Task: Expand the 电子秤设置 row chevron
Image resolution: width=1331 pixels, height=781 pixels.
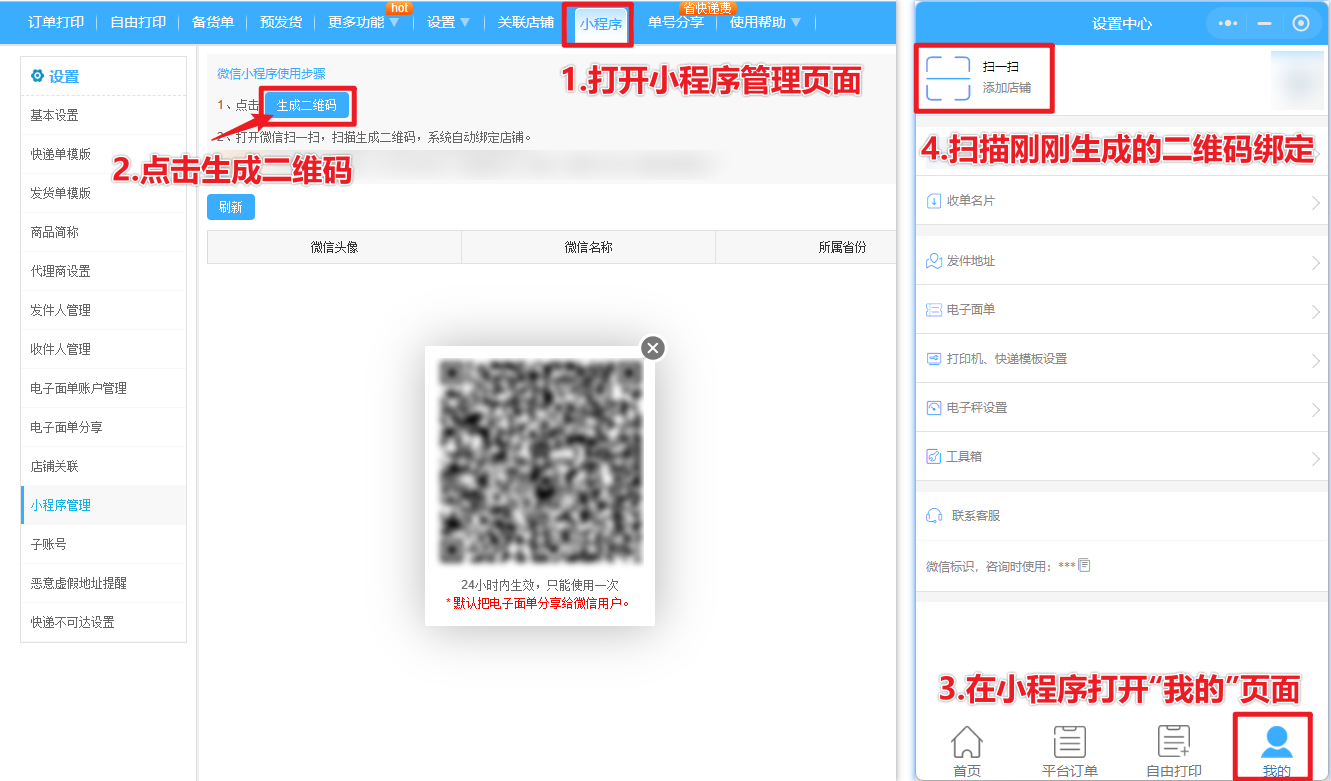Action: tap(1315, 410)
